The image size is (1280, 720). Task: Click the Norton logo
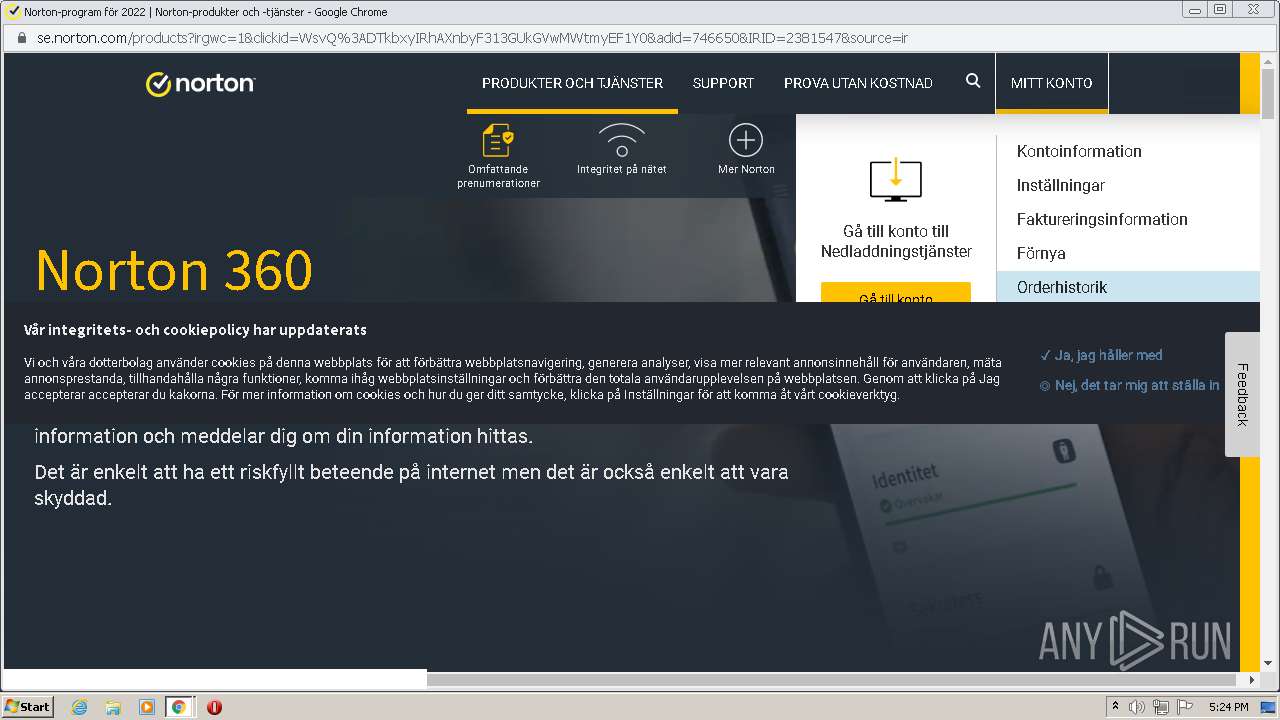[x=200, y=83]
